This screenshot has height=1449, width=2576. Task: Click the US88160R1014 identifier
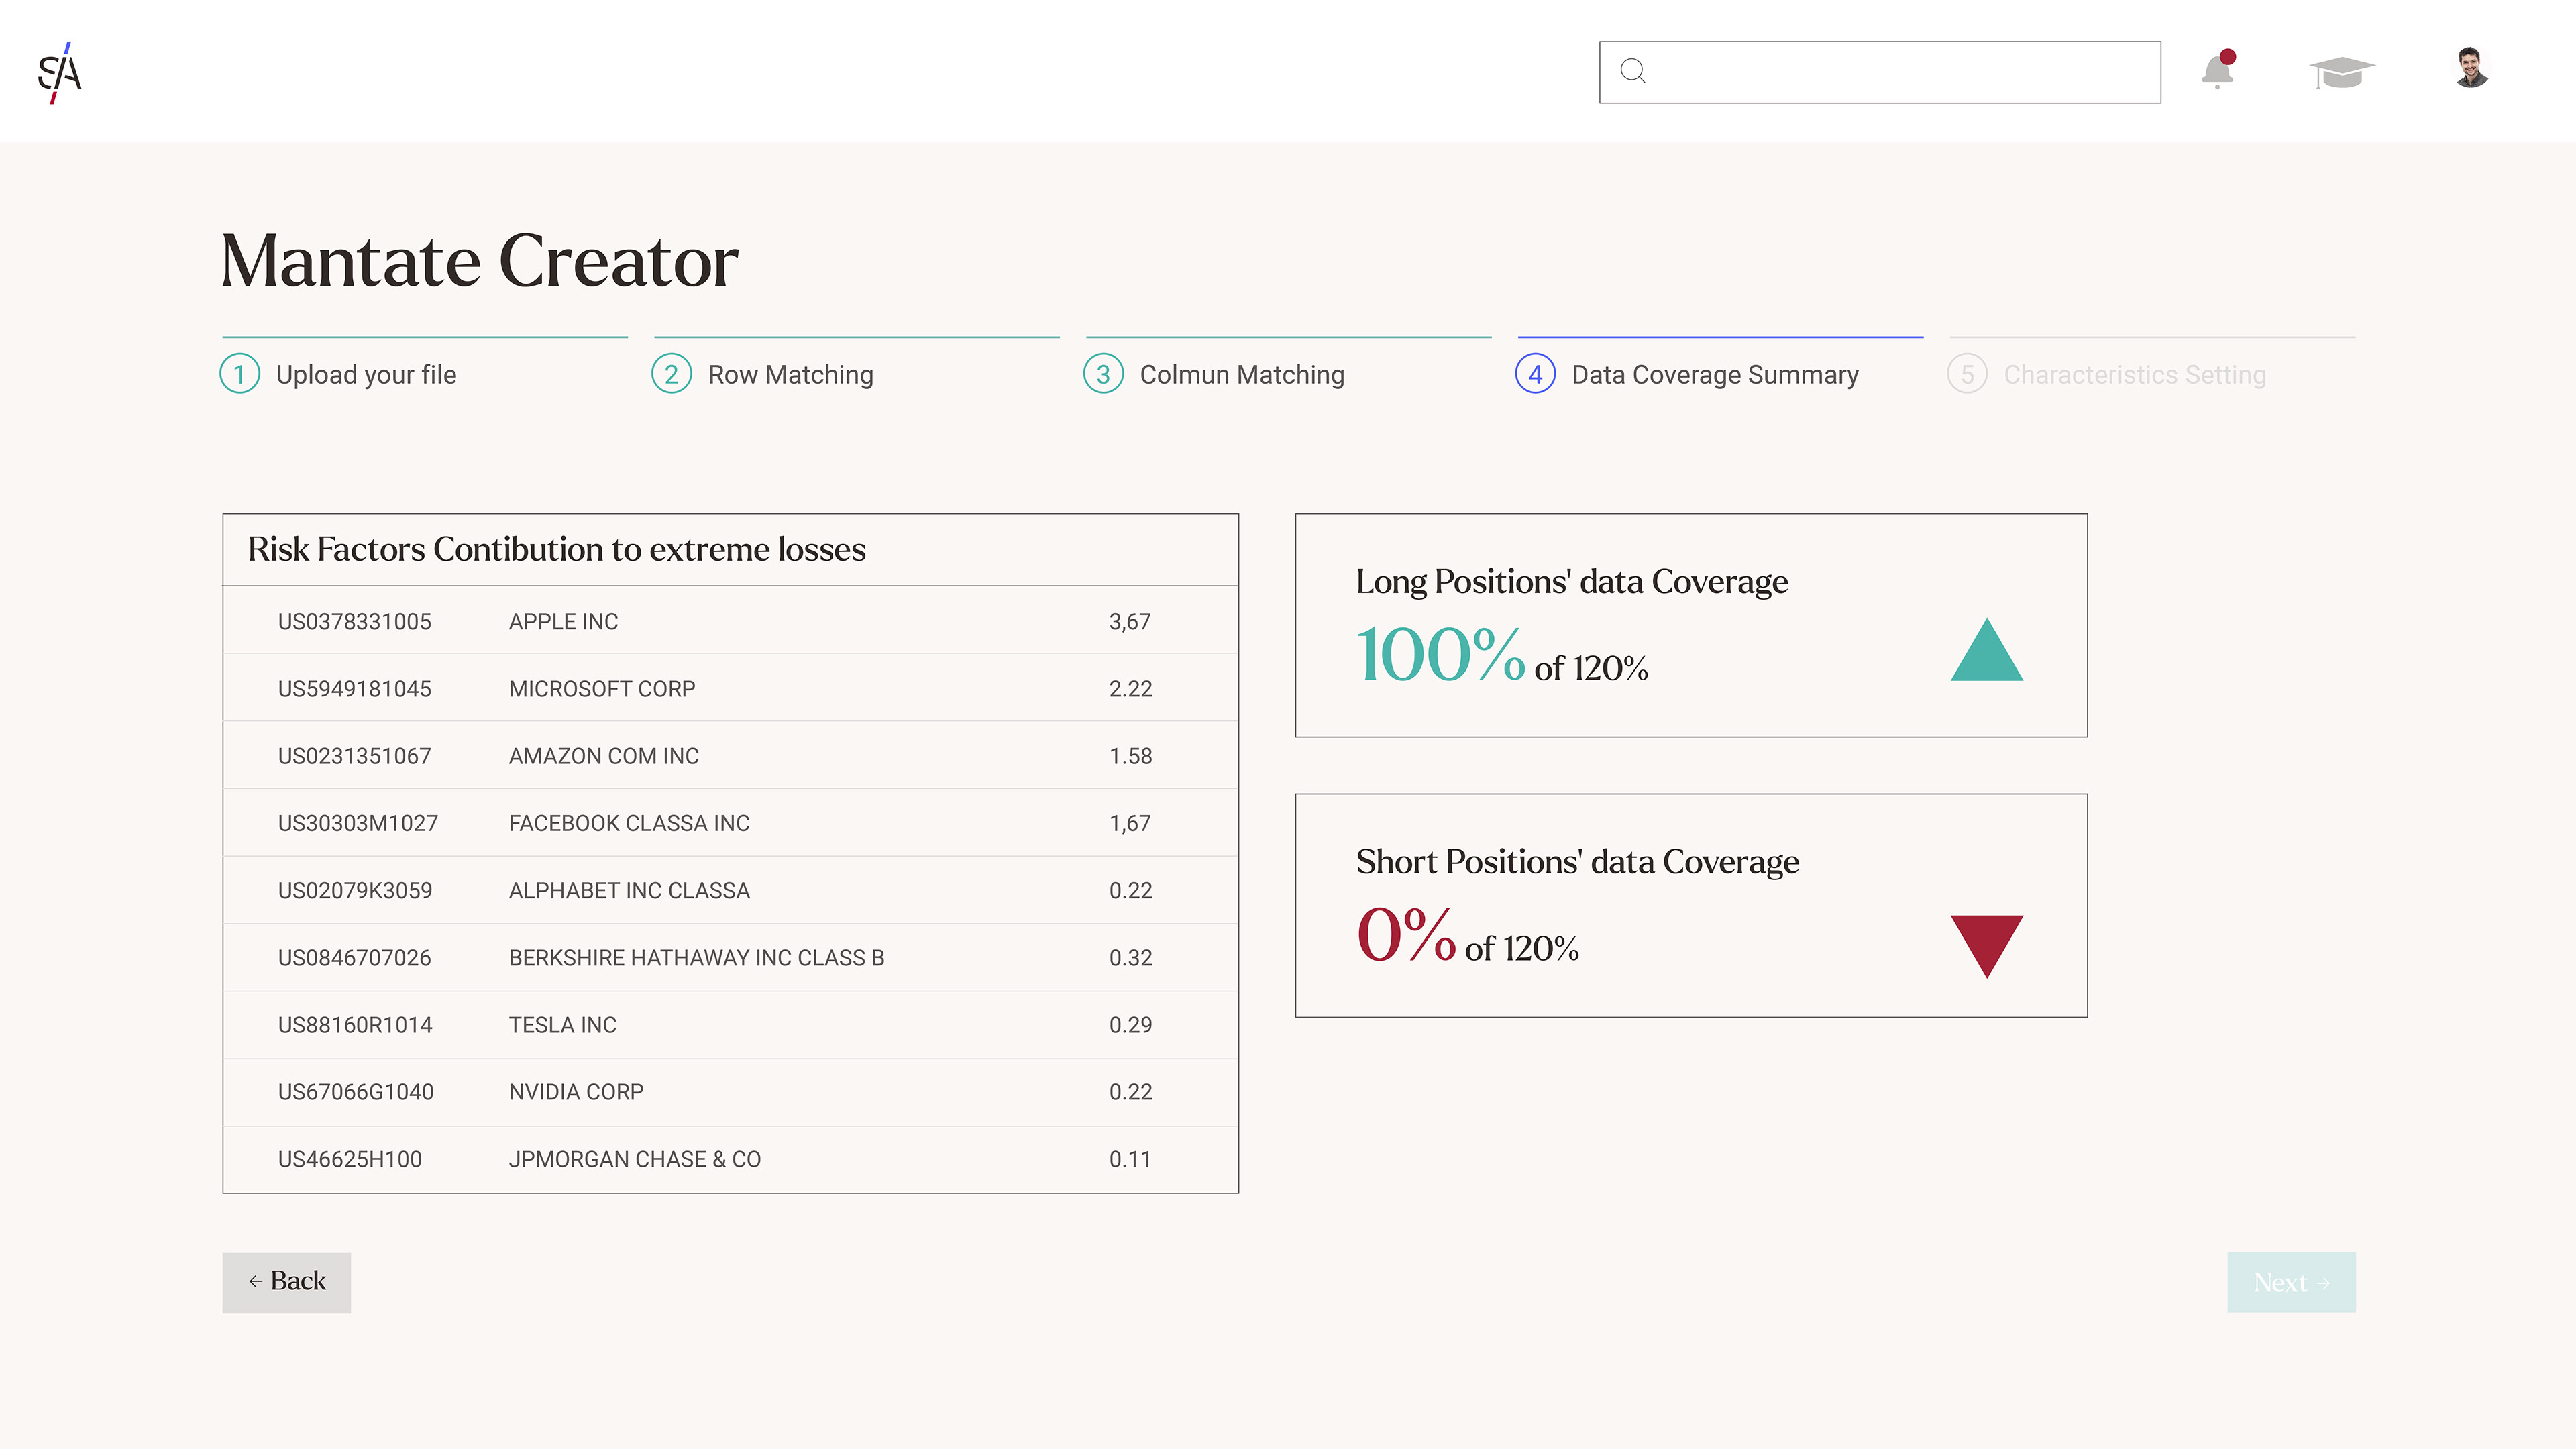pos(355,1024)
